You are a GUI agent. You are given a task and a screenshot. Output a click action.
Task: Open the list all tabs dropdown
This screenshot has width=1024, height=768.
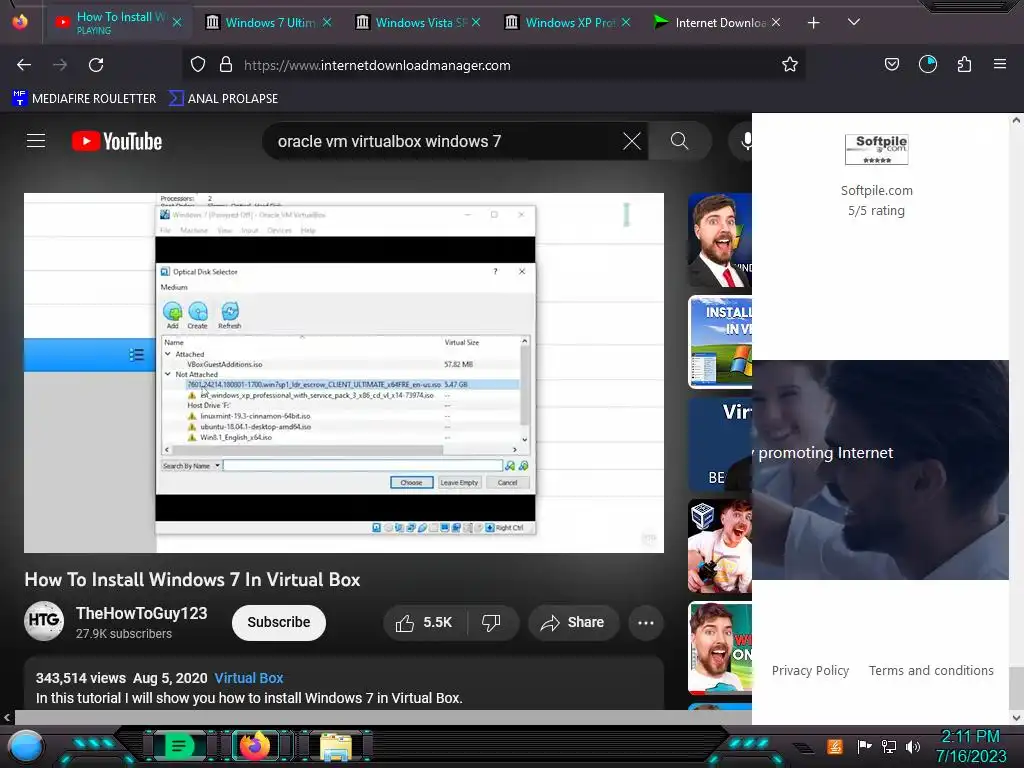pos(854,22)
